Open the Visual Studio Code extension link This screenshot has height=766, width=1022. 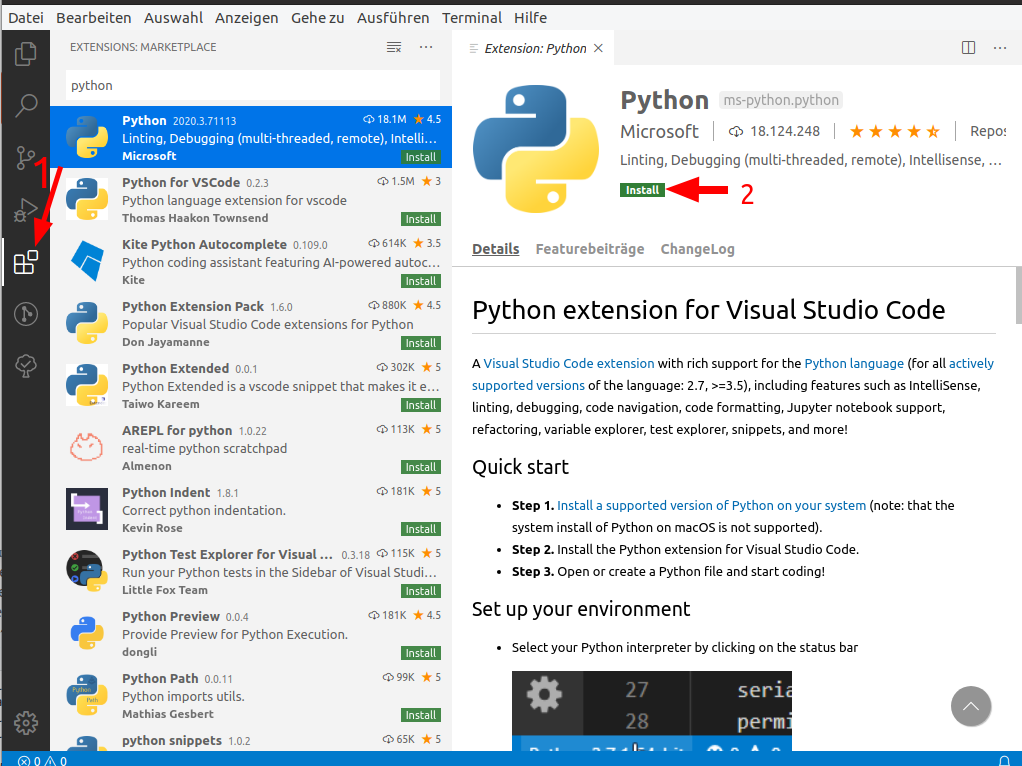tap(568, 363)
